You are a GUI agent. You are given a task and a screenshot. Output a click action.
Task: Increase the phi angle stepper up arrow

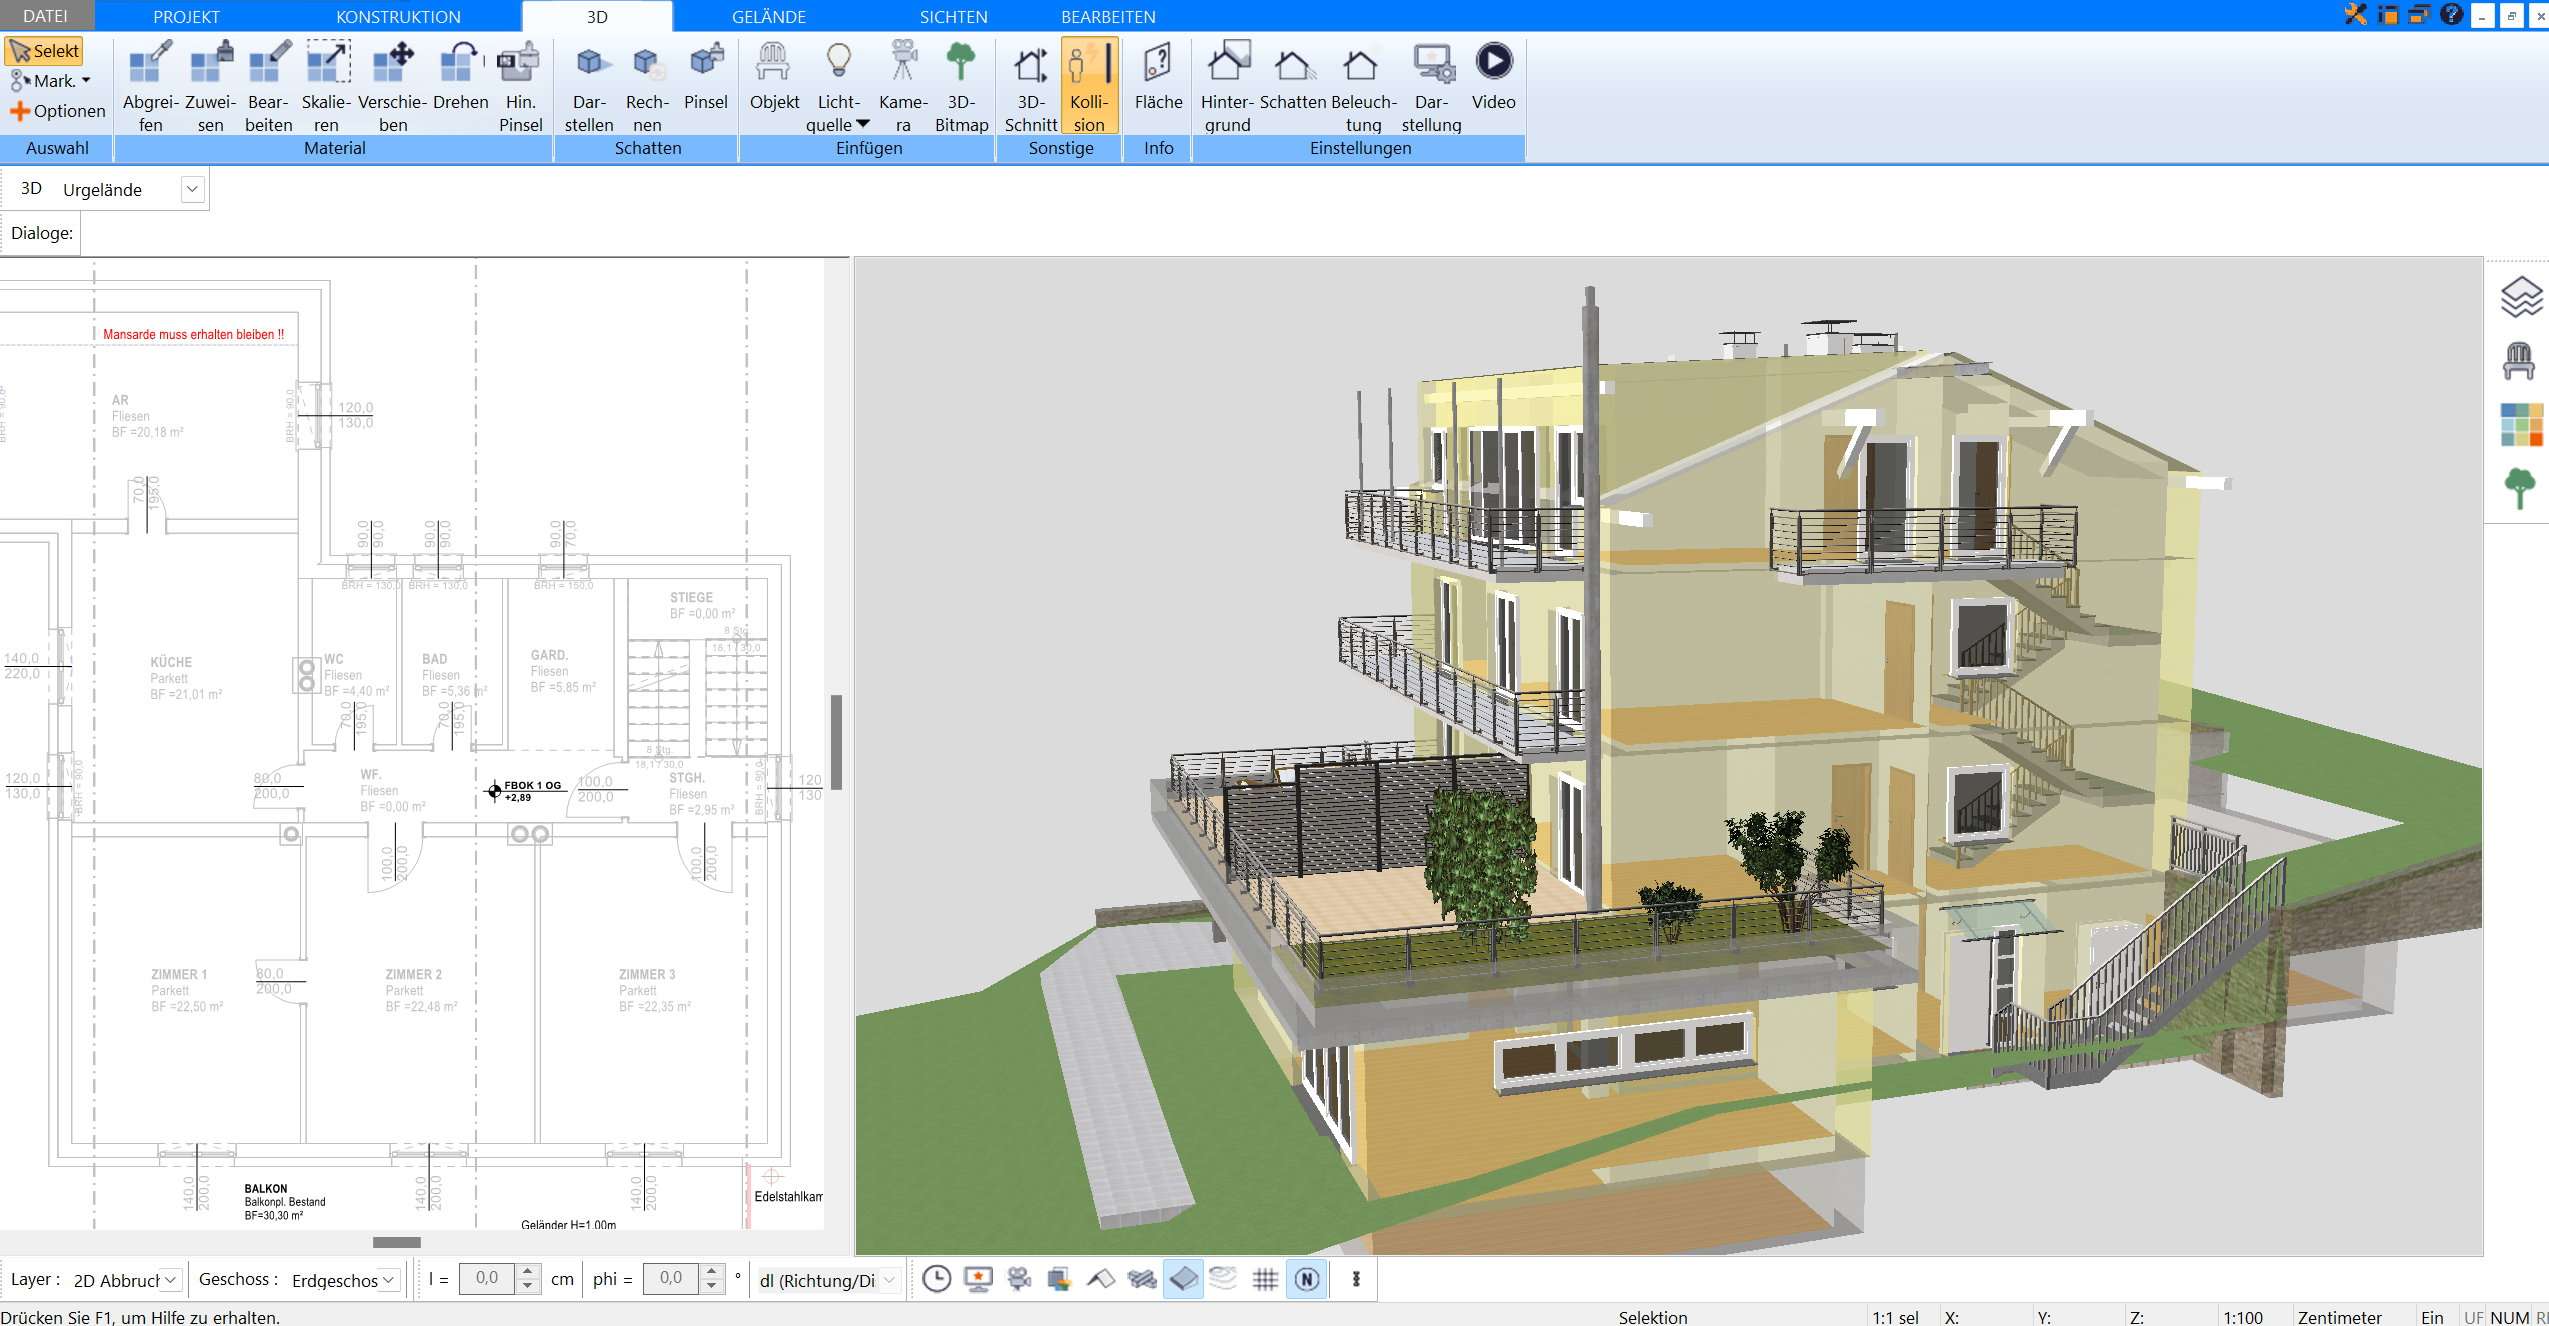[711, 1272]
